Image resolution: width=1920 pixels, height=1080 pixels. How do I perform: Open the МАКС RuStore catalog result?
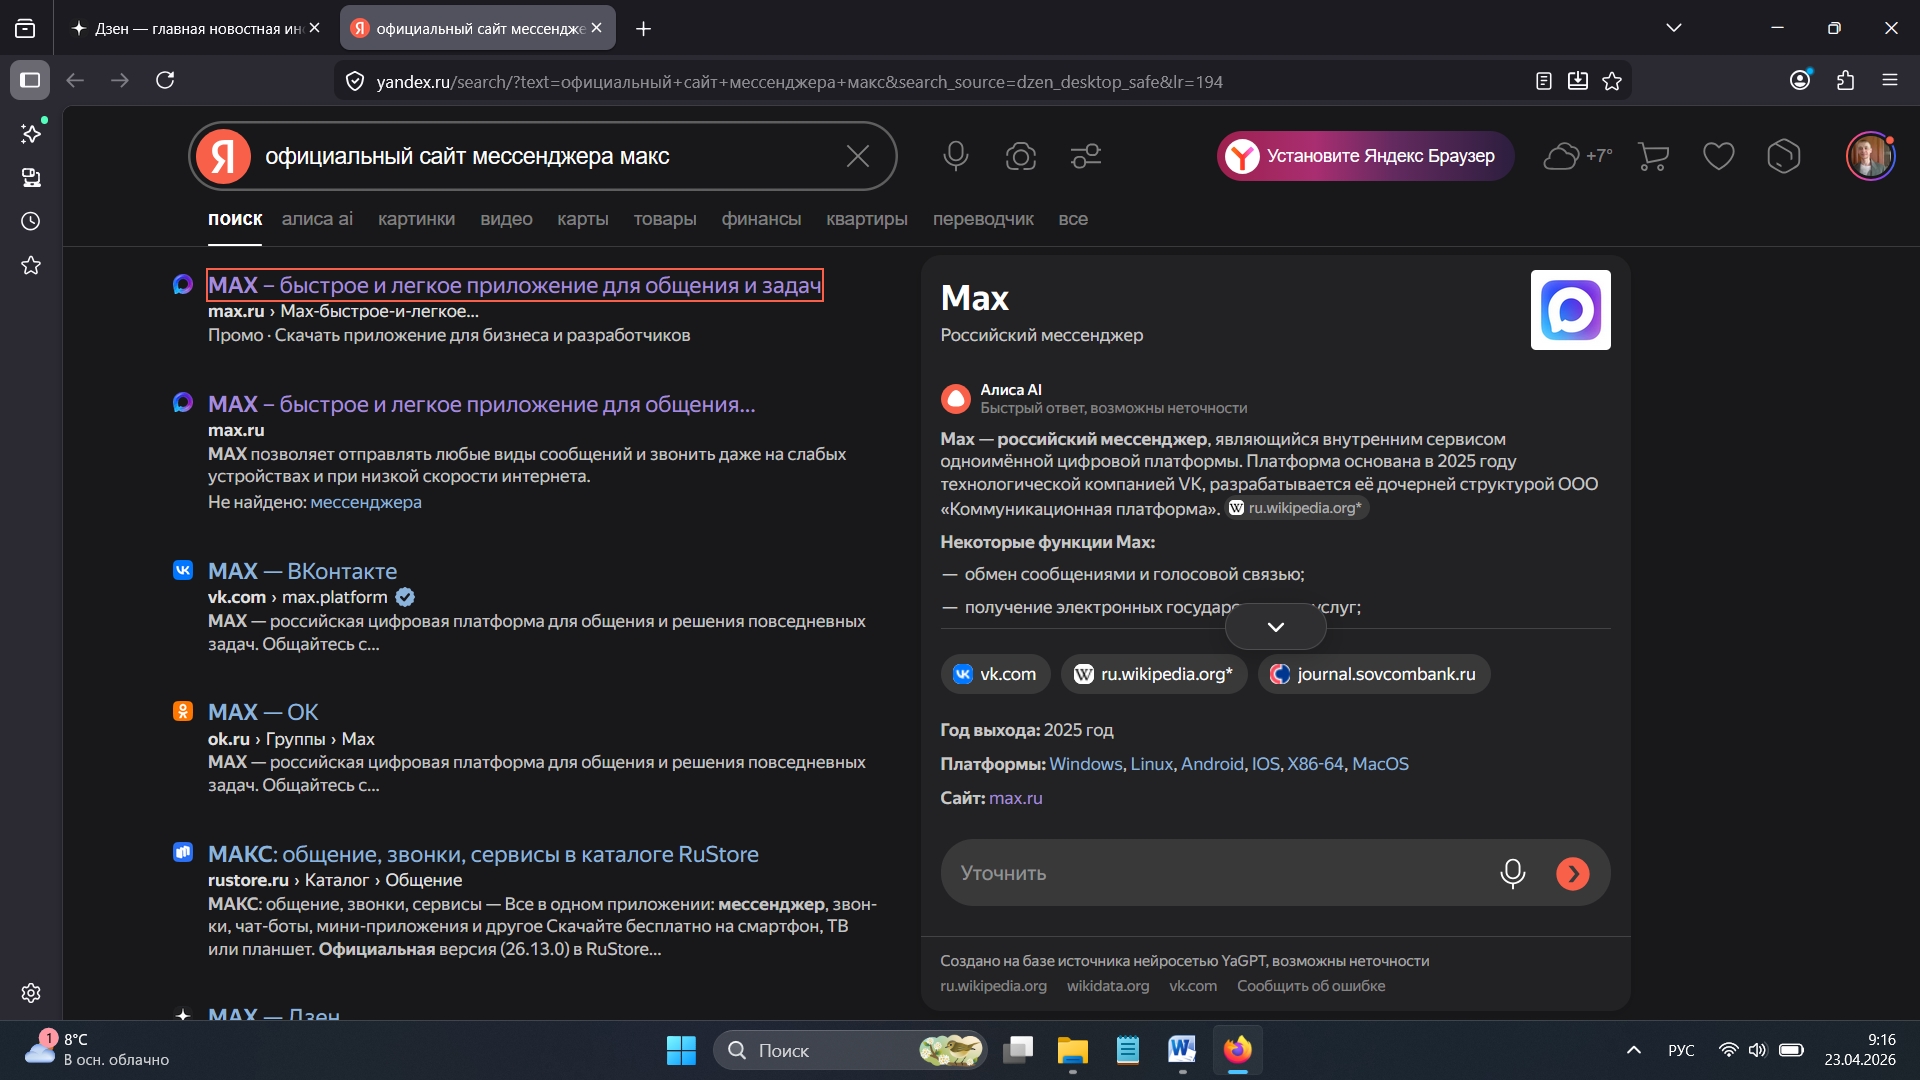pyautogui.click(x=483, y=854)
